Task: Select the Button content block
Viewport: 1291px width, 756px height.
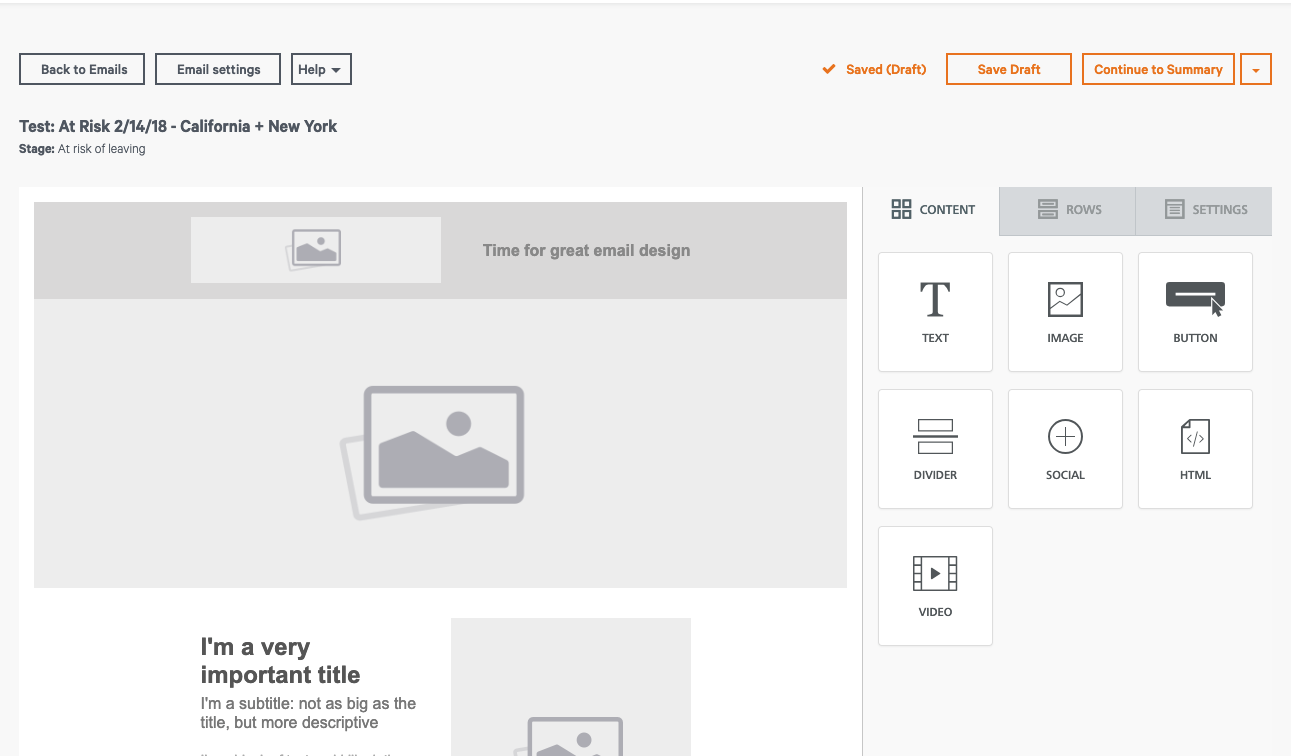Action: [x=1195, y=312]
